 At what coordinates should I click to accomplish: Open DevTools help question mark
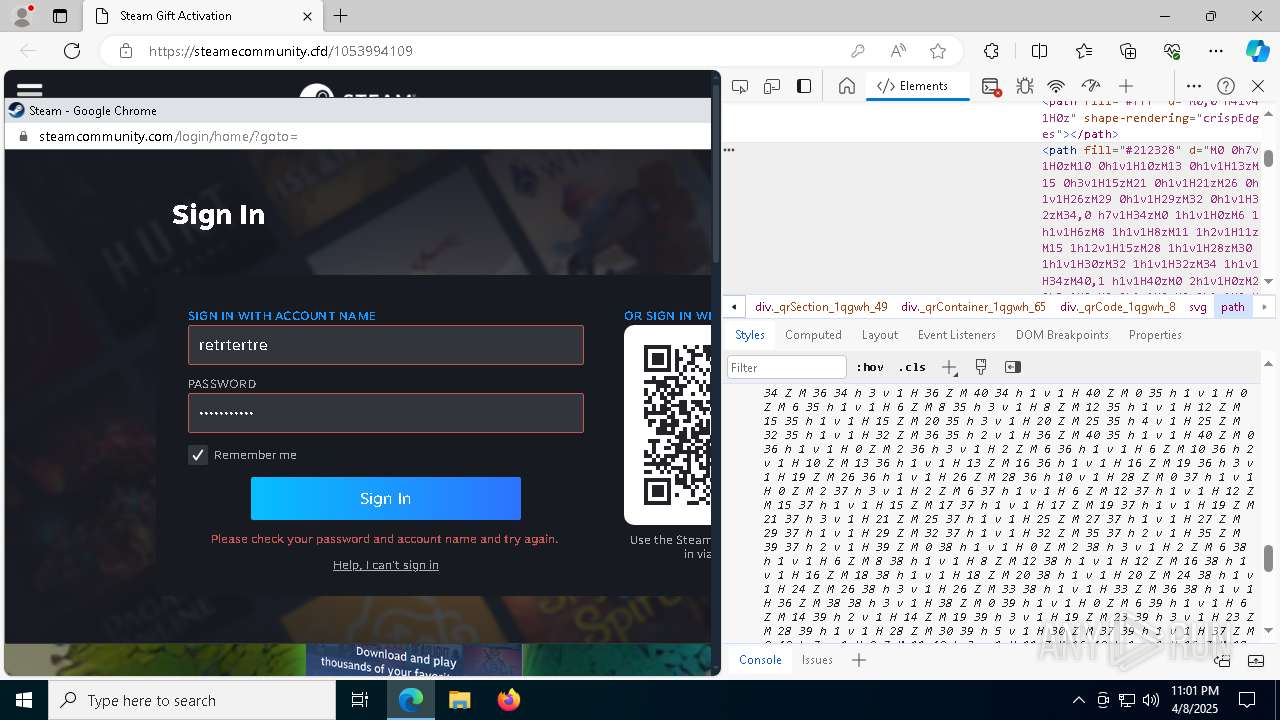tap(1226, 87)
